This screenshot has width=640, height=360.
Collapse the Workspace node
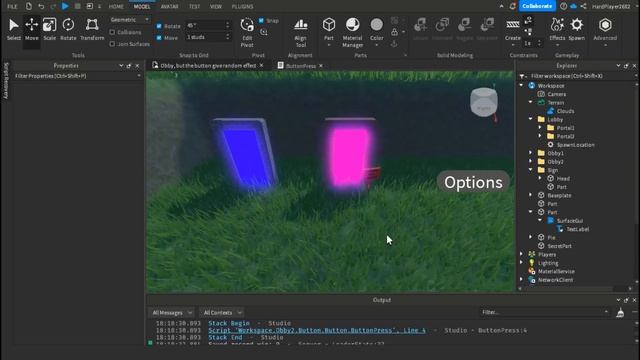[521, 85]
